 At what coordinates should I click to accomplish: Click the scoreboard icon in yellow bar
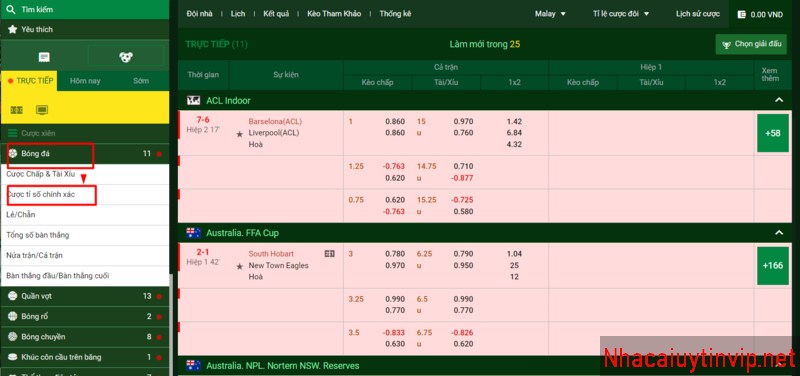click(x=16, y=110)
